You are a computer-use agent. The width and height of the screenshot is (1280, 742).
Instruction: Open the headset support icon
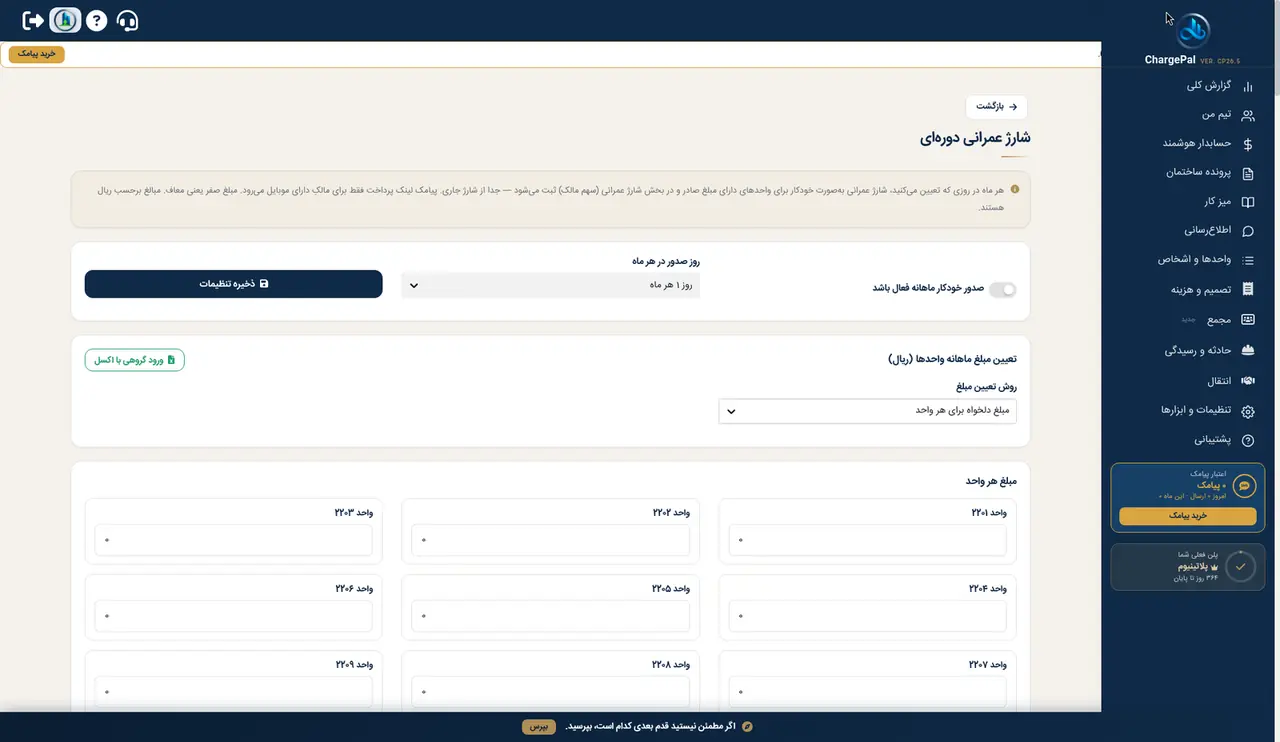click(x=127, y=20)
